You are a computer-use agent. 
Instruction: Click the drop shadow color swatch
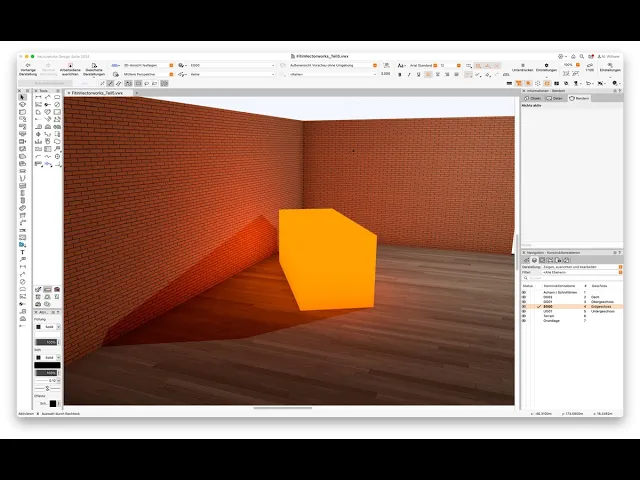53,403
